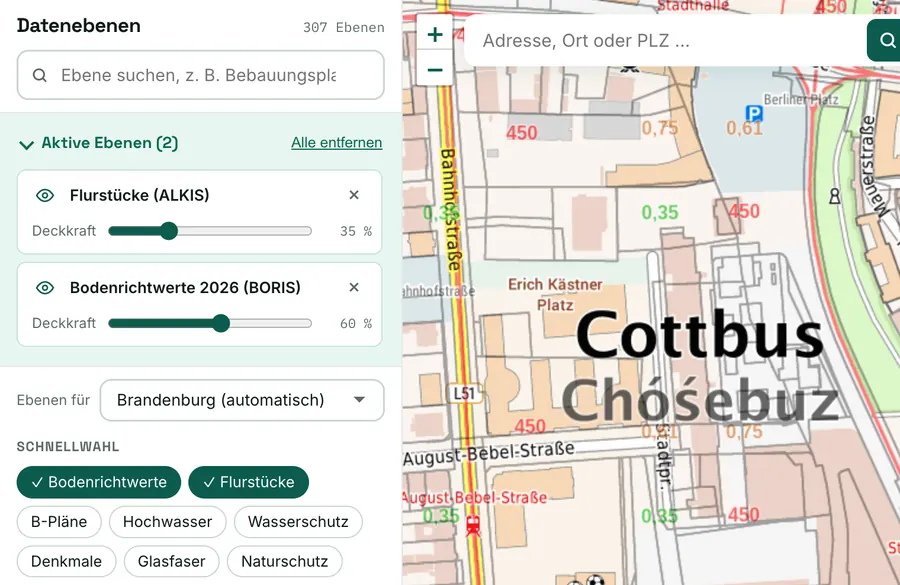Screen dimensions: 900x585
Task: Click the 0,61 value near Berliner Platz
Action: click(744, 128)
